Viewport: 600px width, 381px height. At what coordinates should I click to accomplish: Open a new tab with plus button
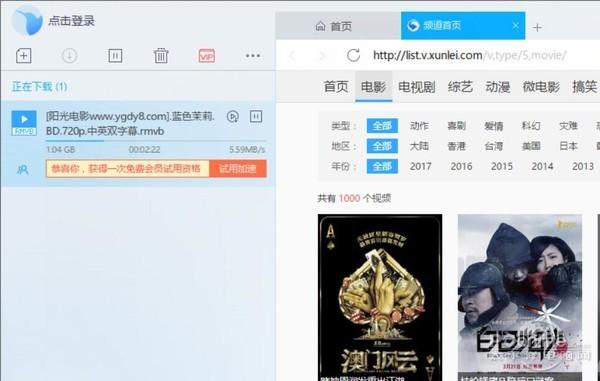tap(537, 28)
